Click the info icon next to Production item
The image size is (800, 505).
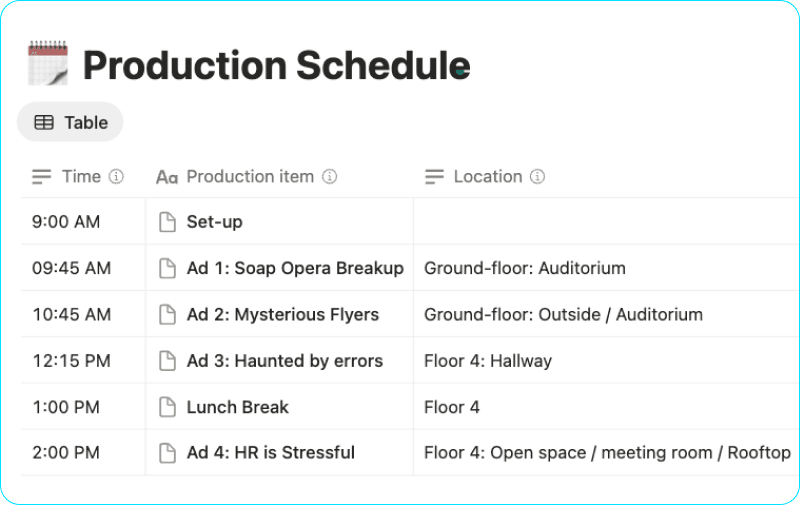329,177
